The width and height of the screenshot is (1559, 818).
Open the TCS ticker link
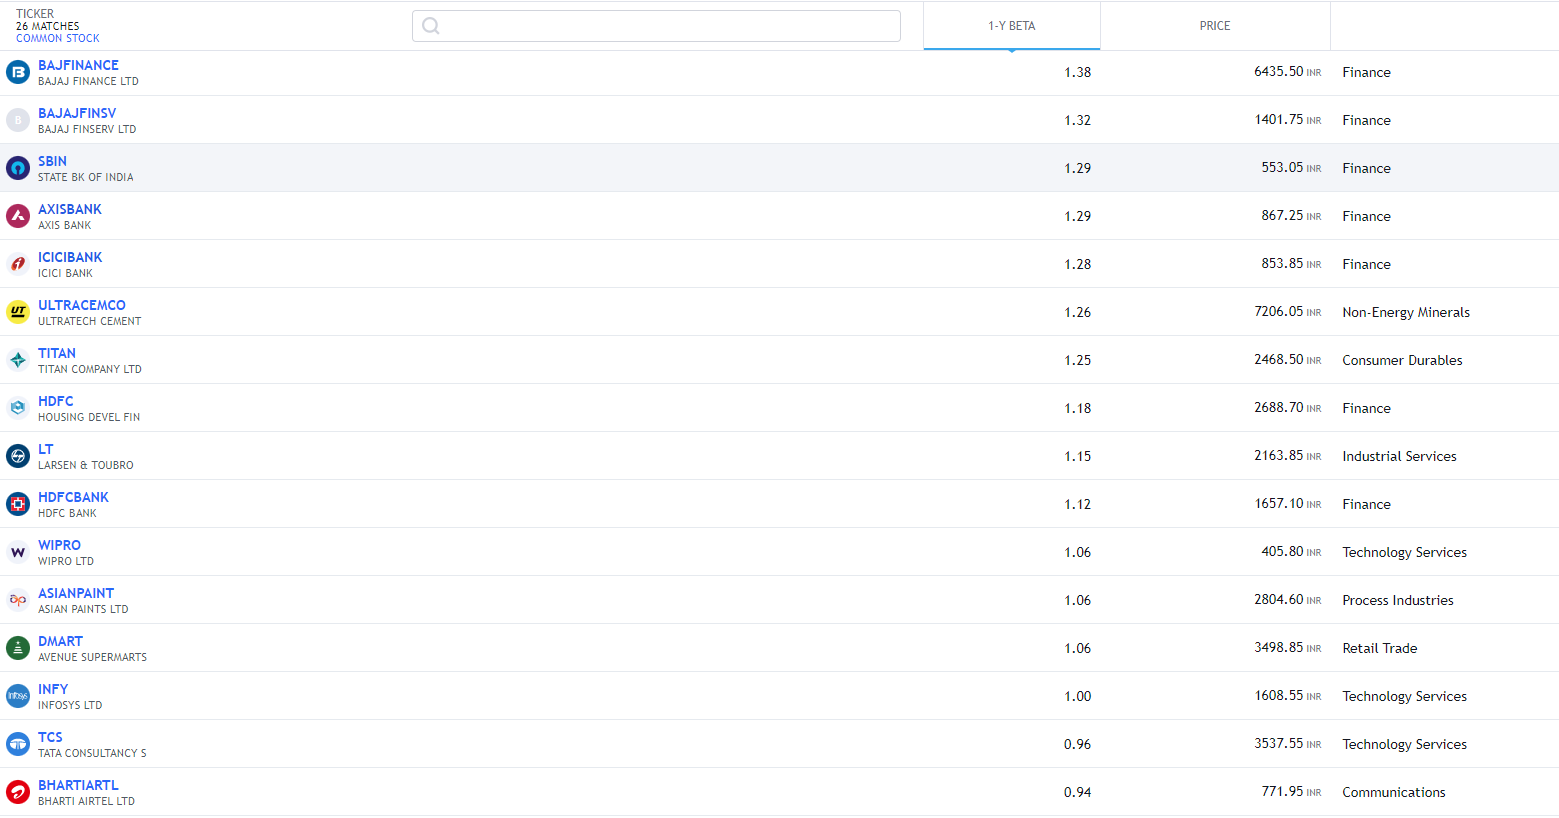pos(50,737)
